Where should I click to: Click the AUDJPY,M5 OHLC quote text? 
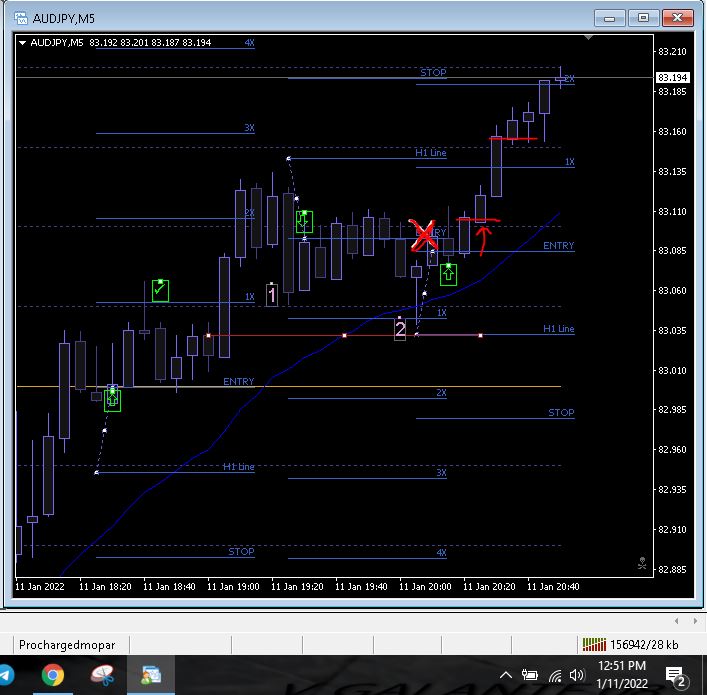pos(120,43)
